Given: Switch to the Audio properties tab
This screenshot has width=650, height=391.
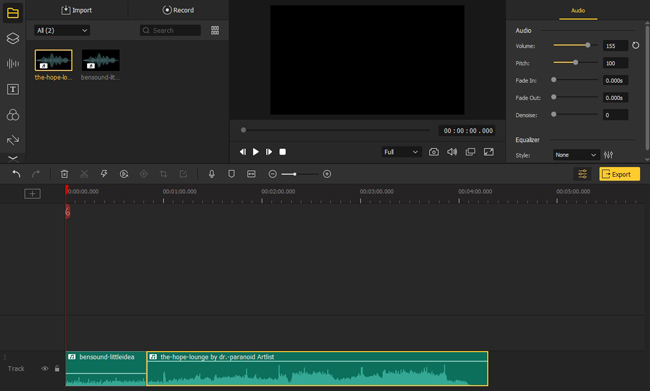Looking at the screenshot, I should tap(578, 10).
